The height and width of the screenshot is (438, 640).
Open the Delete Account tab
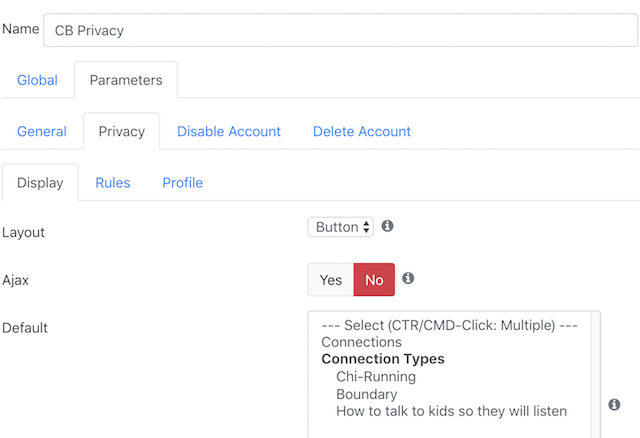pyautogui.click(x=362, y=131)
